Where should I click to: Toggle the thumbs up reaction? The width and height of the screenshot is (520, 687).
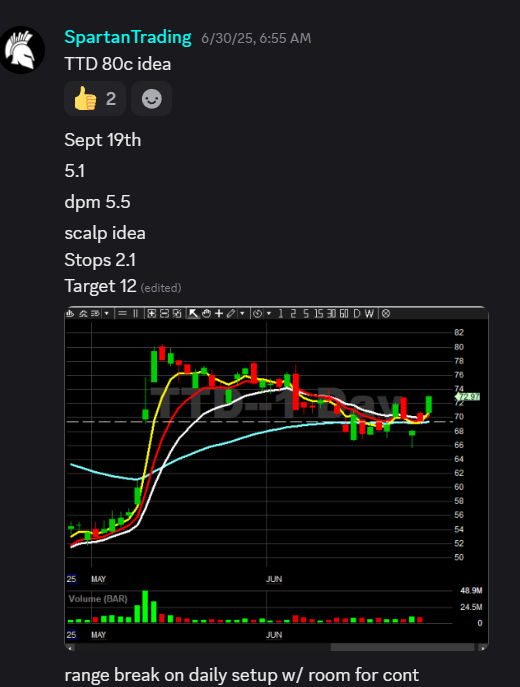coord(95,99)
